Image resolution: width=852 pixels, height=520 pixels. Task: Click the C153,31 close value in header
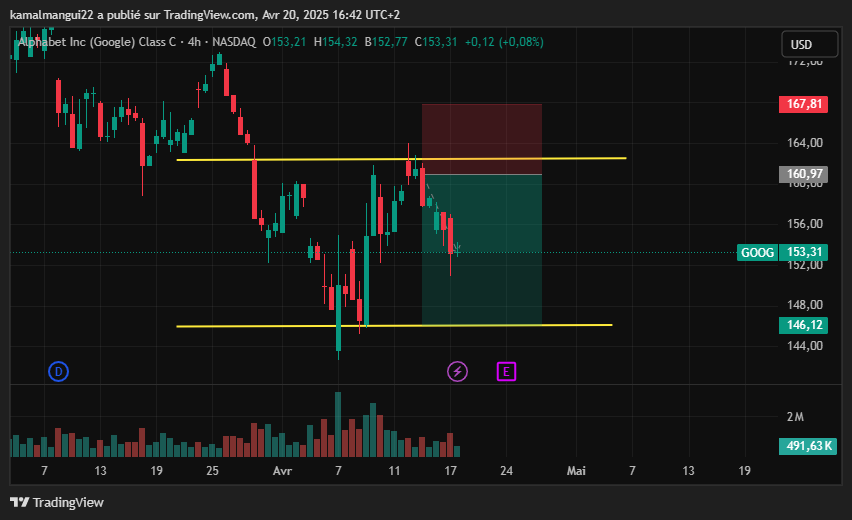click(436, 42)
